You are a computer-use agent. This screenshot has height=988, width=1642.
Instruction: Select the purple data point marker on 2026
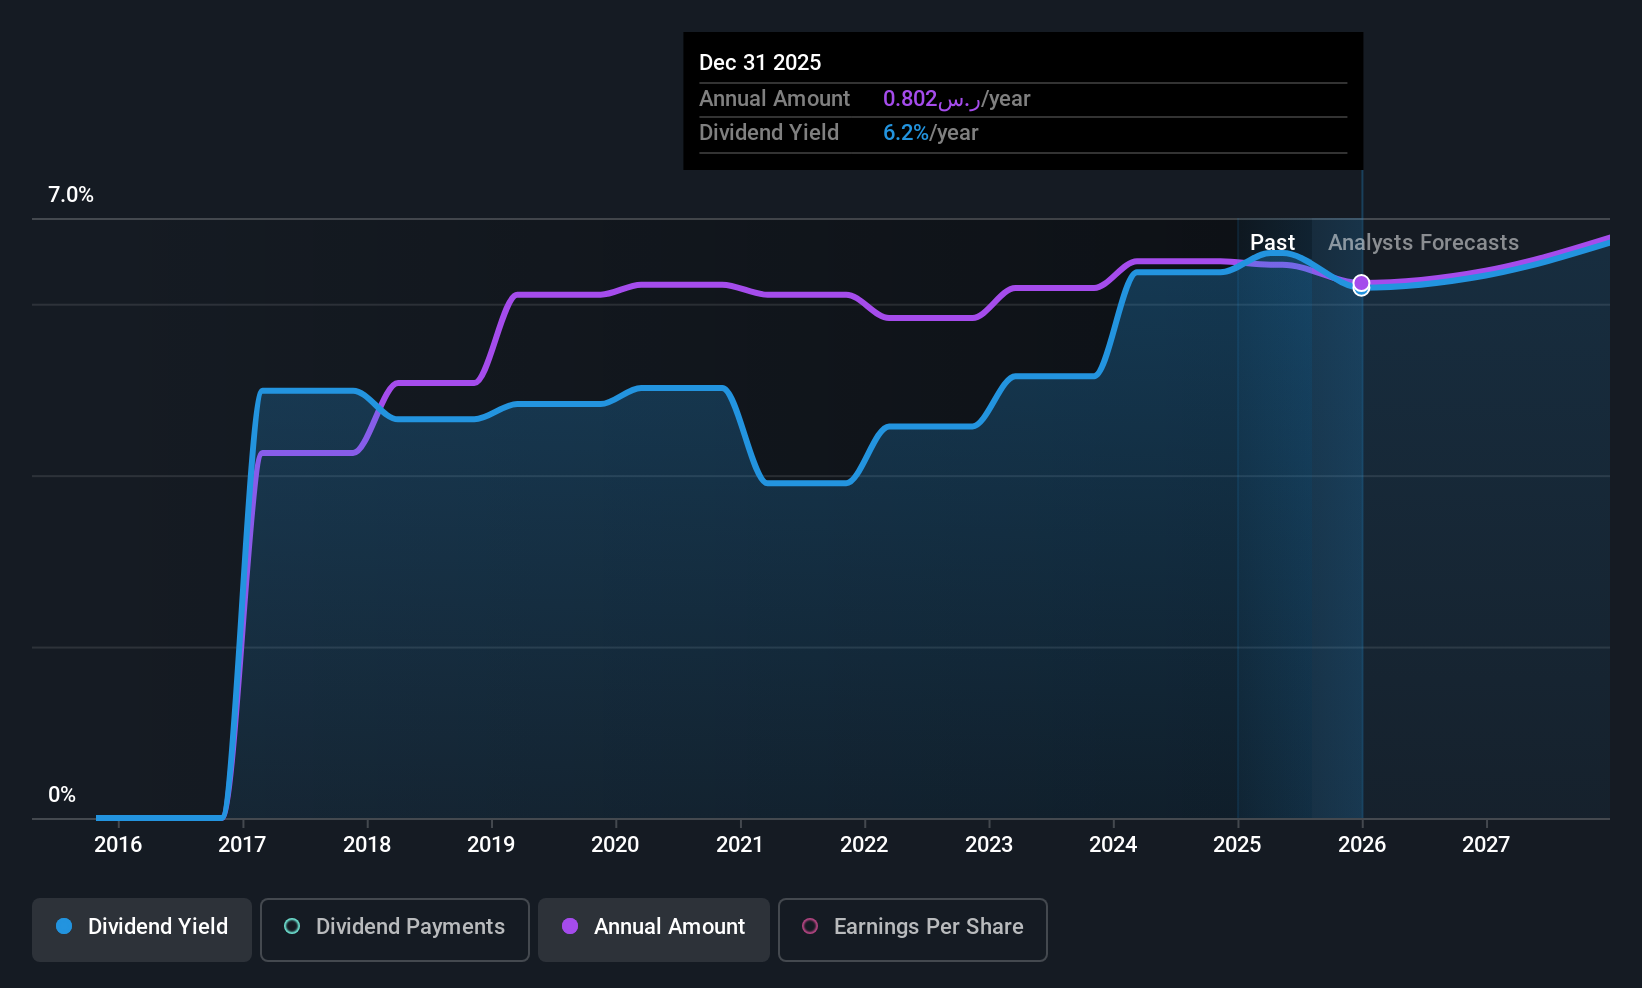(1360, 285)
